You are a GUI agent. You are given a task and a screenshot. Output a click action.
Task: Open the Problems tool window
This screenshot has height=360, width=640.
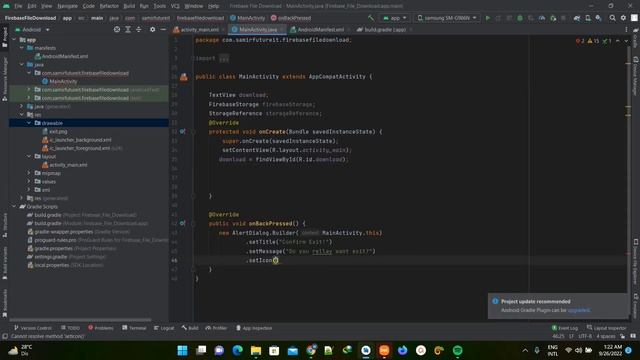coord(101,328)
